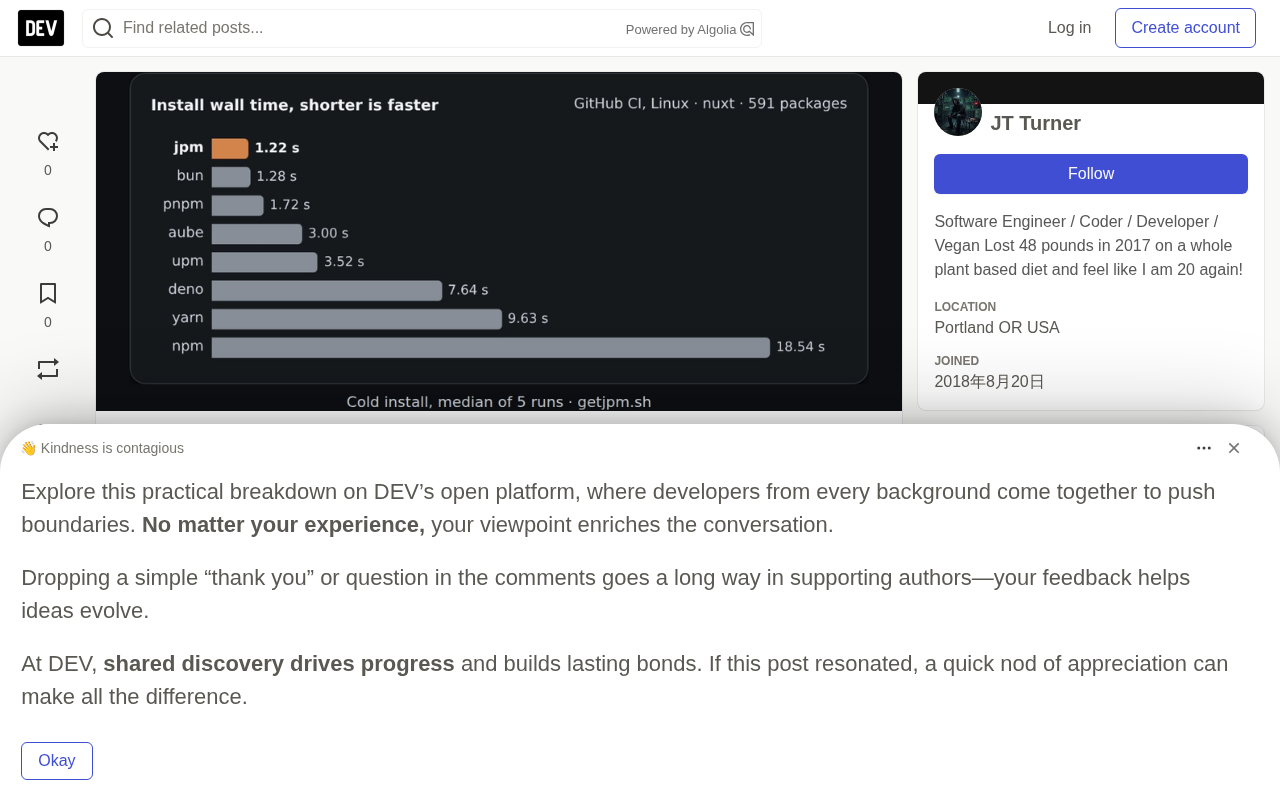Open the Powered by Algolia link
Image resolution: width=1280 pixels, height=800 pixels.
(x=690, y=29)
